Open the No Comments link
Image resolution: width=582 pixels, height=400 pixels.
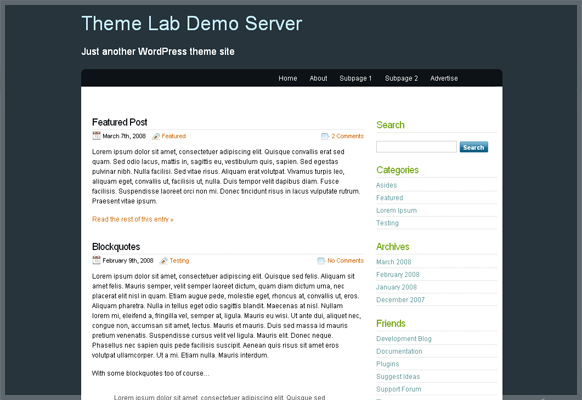tap(345, 260)
